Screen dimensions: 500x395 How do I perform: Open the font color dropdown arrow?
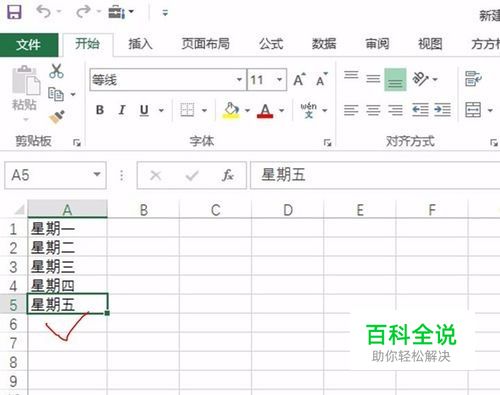282,110
